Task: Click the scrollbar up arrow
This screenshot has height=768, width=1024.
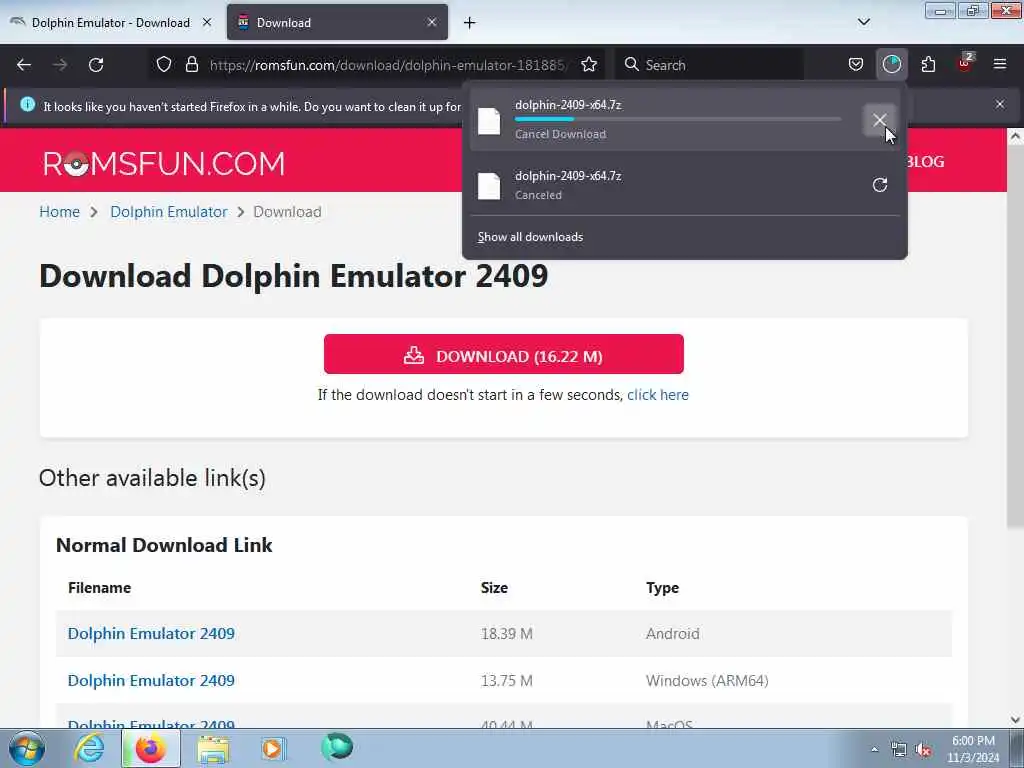Action: pyautogui.click(x=1015, y=136)
